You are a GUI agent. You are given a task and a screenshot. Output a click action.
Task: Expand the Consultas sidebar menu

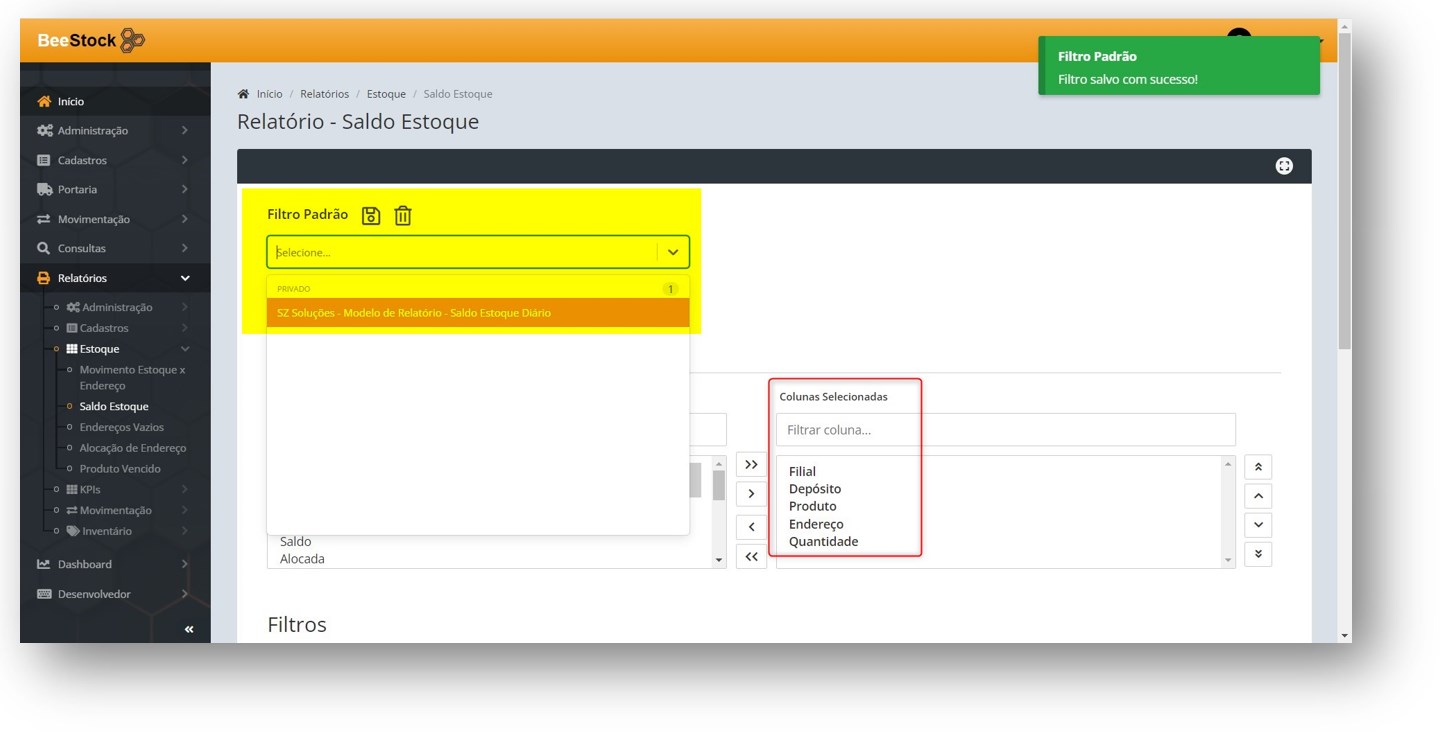82,248
